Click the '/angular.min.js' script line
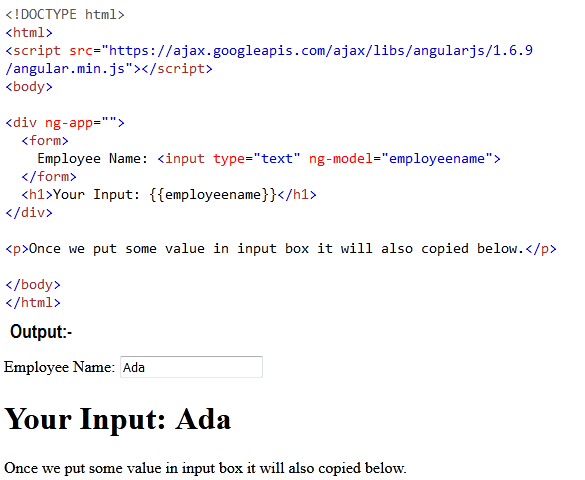 click(x=109, y=69)
